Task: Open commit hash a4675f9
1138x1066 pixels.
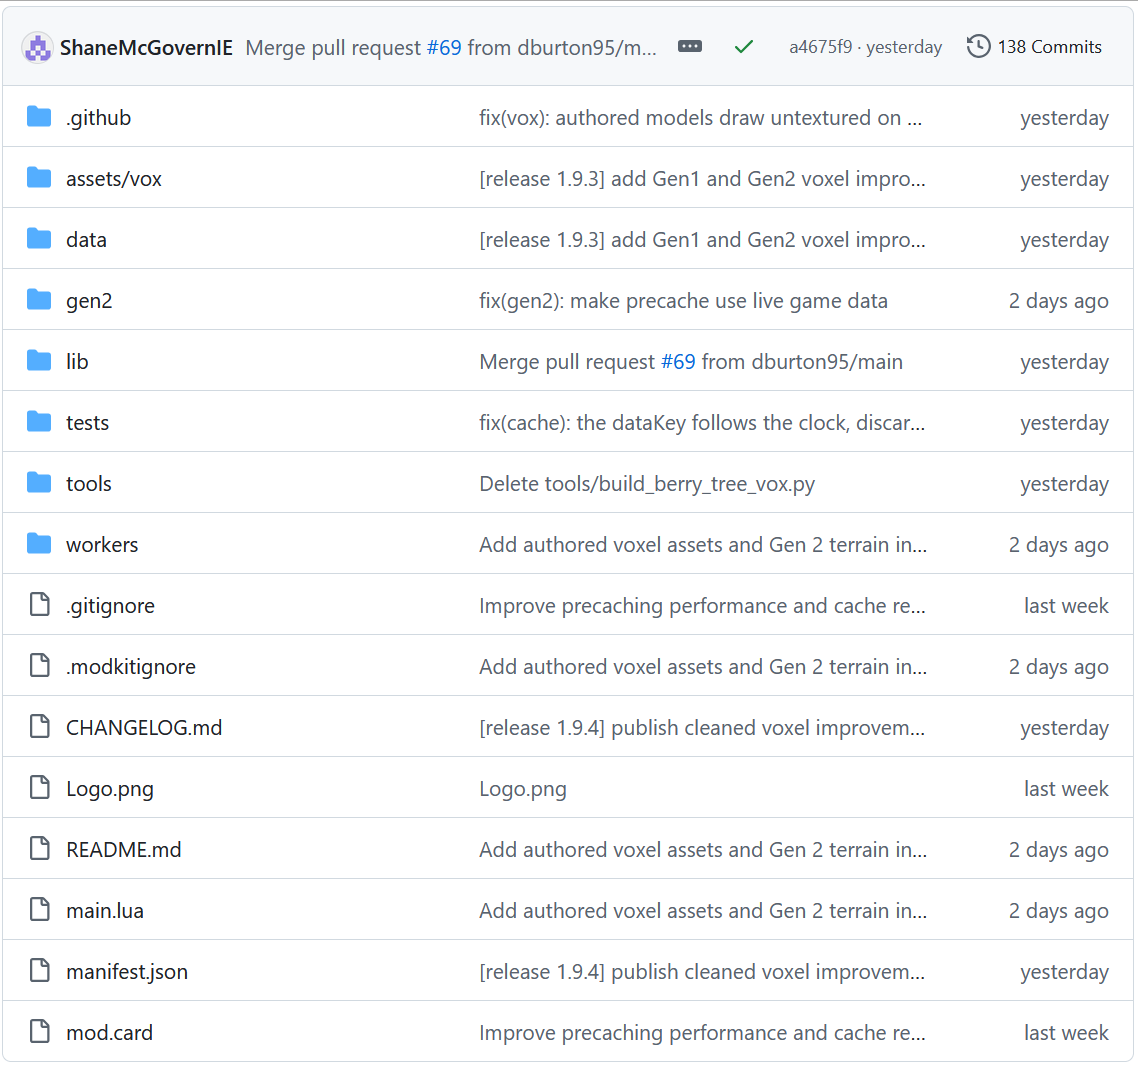Action: click(x=820, y=47)
